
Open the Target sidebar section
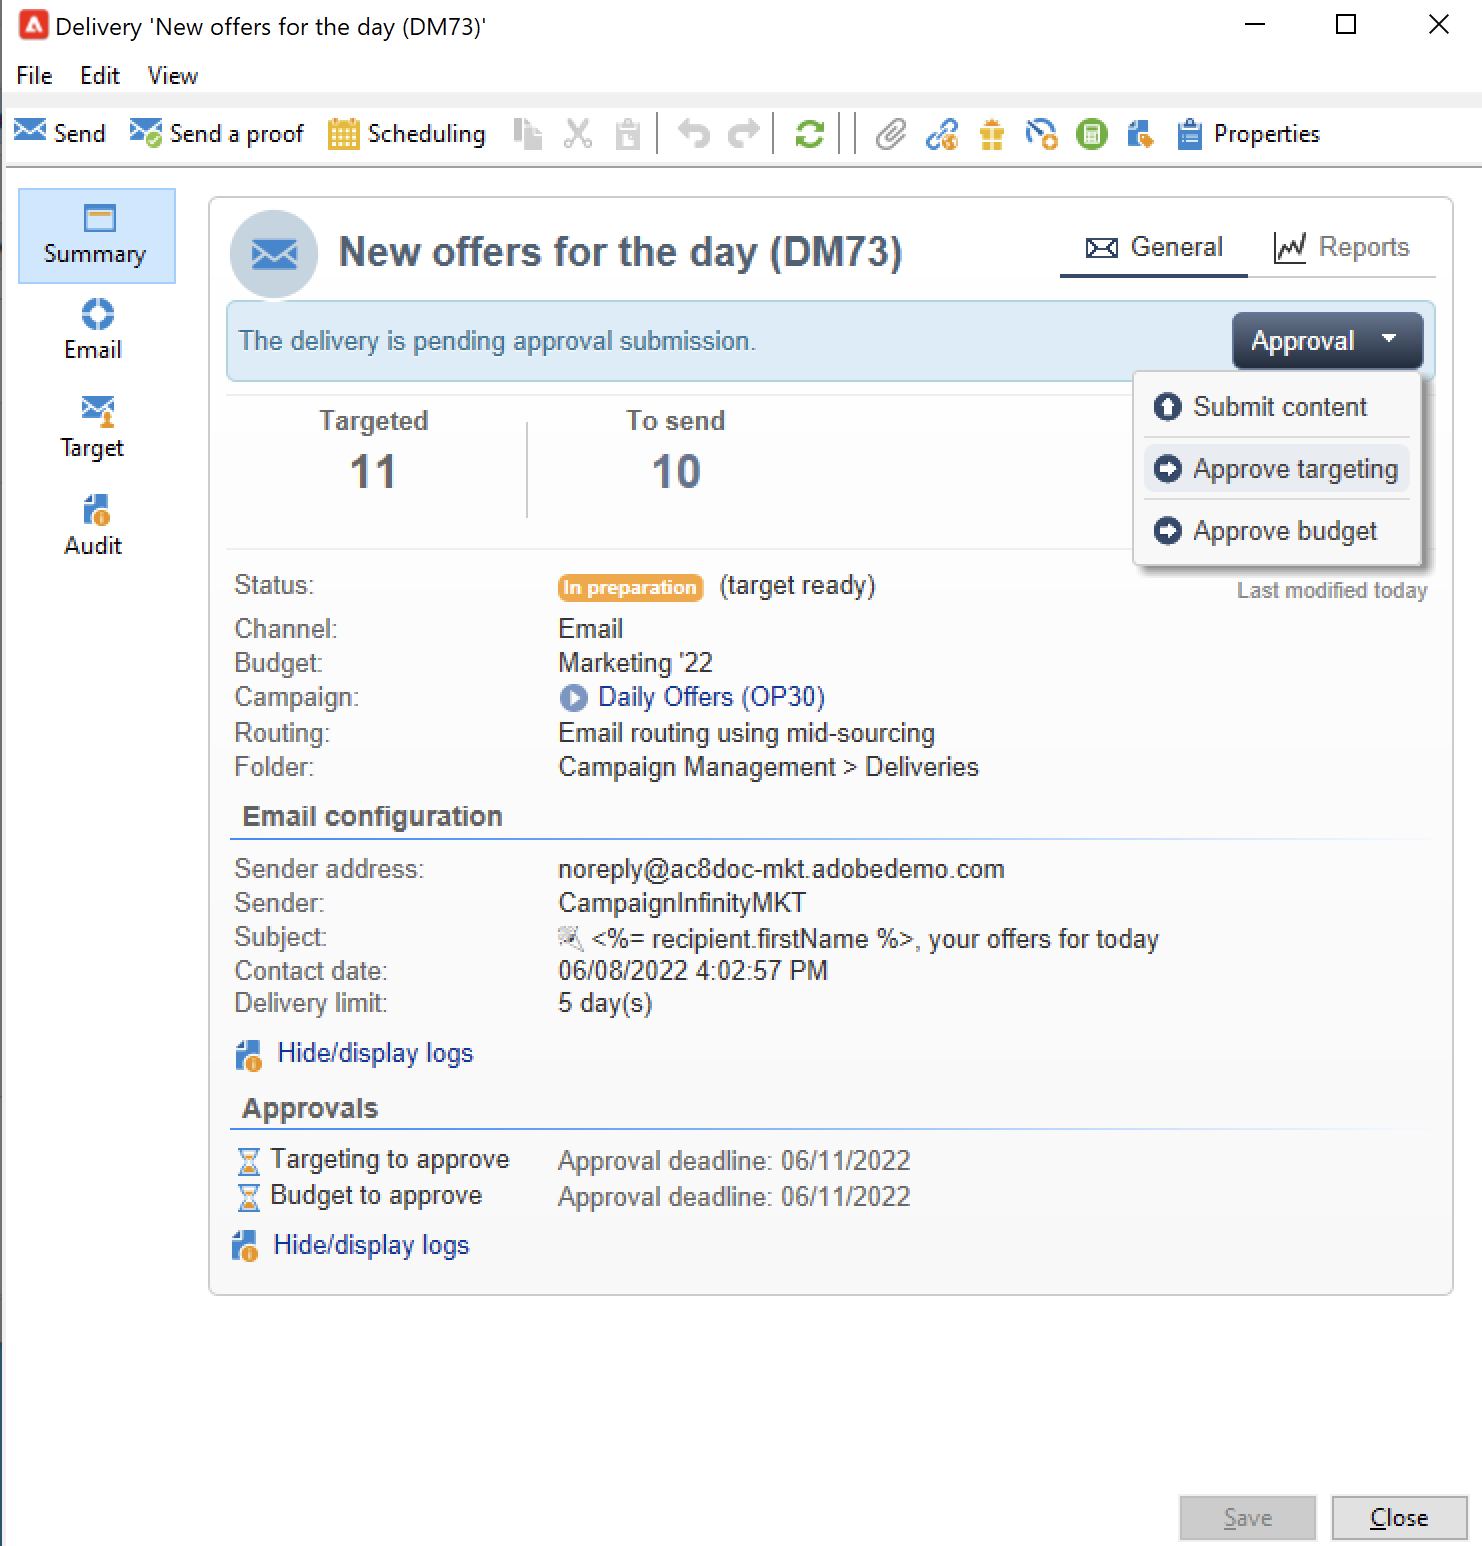coord(93,429)
